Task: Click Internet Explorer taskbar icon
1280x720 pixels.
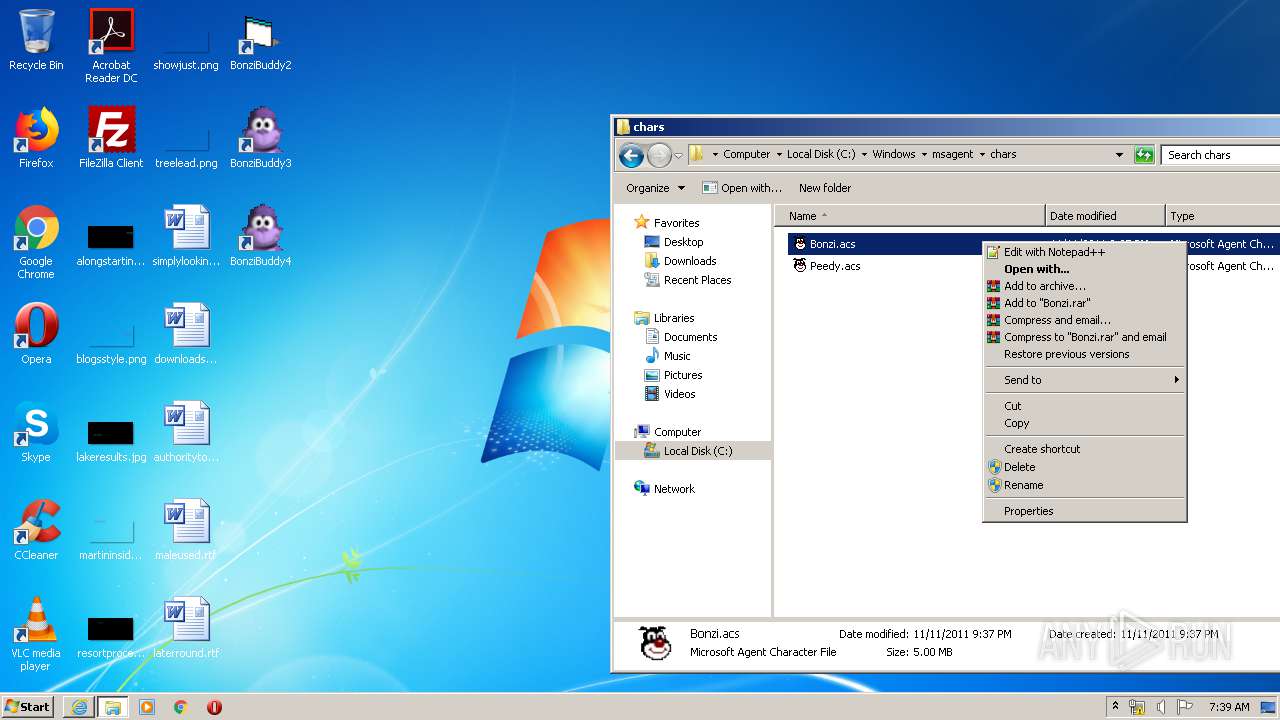Action: point(79,707)
